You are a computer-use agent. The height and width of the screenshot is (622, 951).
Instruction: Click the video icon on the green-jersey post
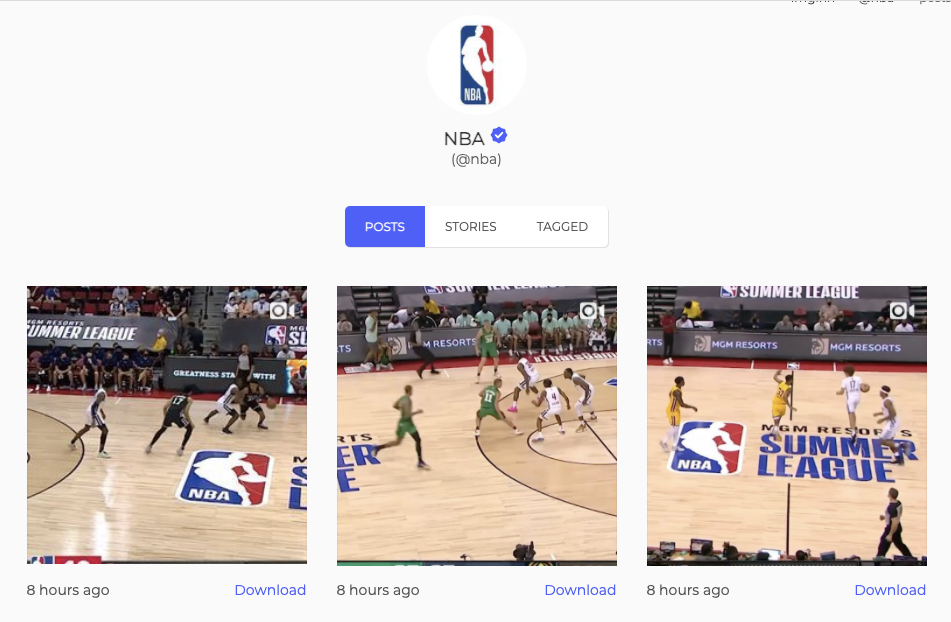coord(592,311)
